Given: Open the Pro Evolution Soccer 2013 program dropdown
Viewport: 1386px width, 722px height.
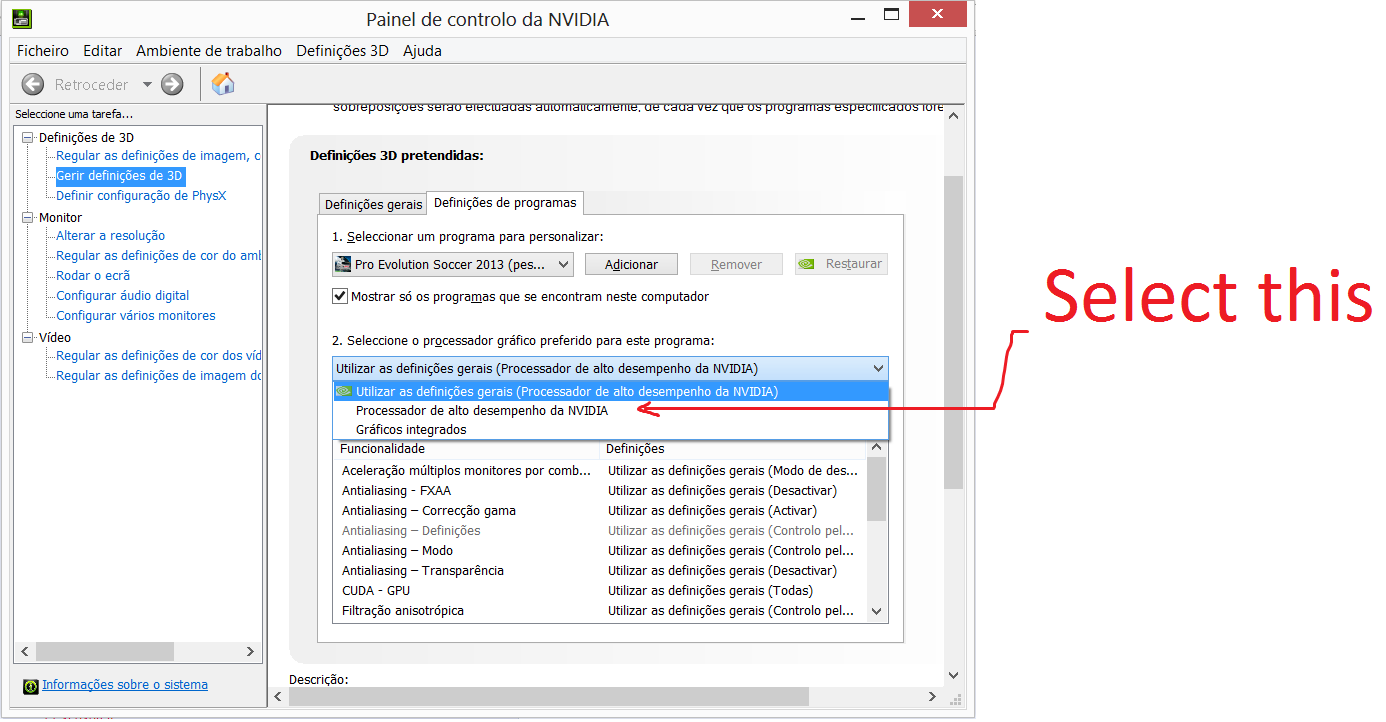Looking at the screenshot, I should 453,264.
